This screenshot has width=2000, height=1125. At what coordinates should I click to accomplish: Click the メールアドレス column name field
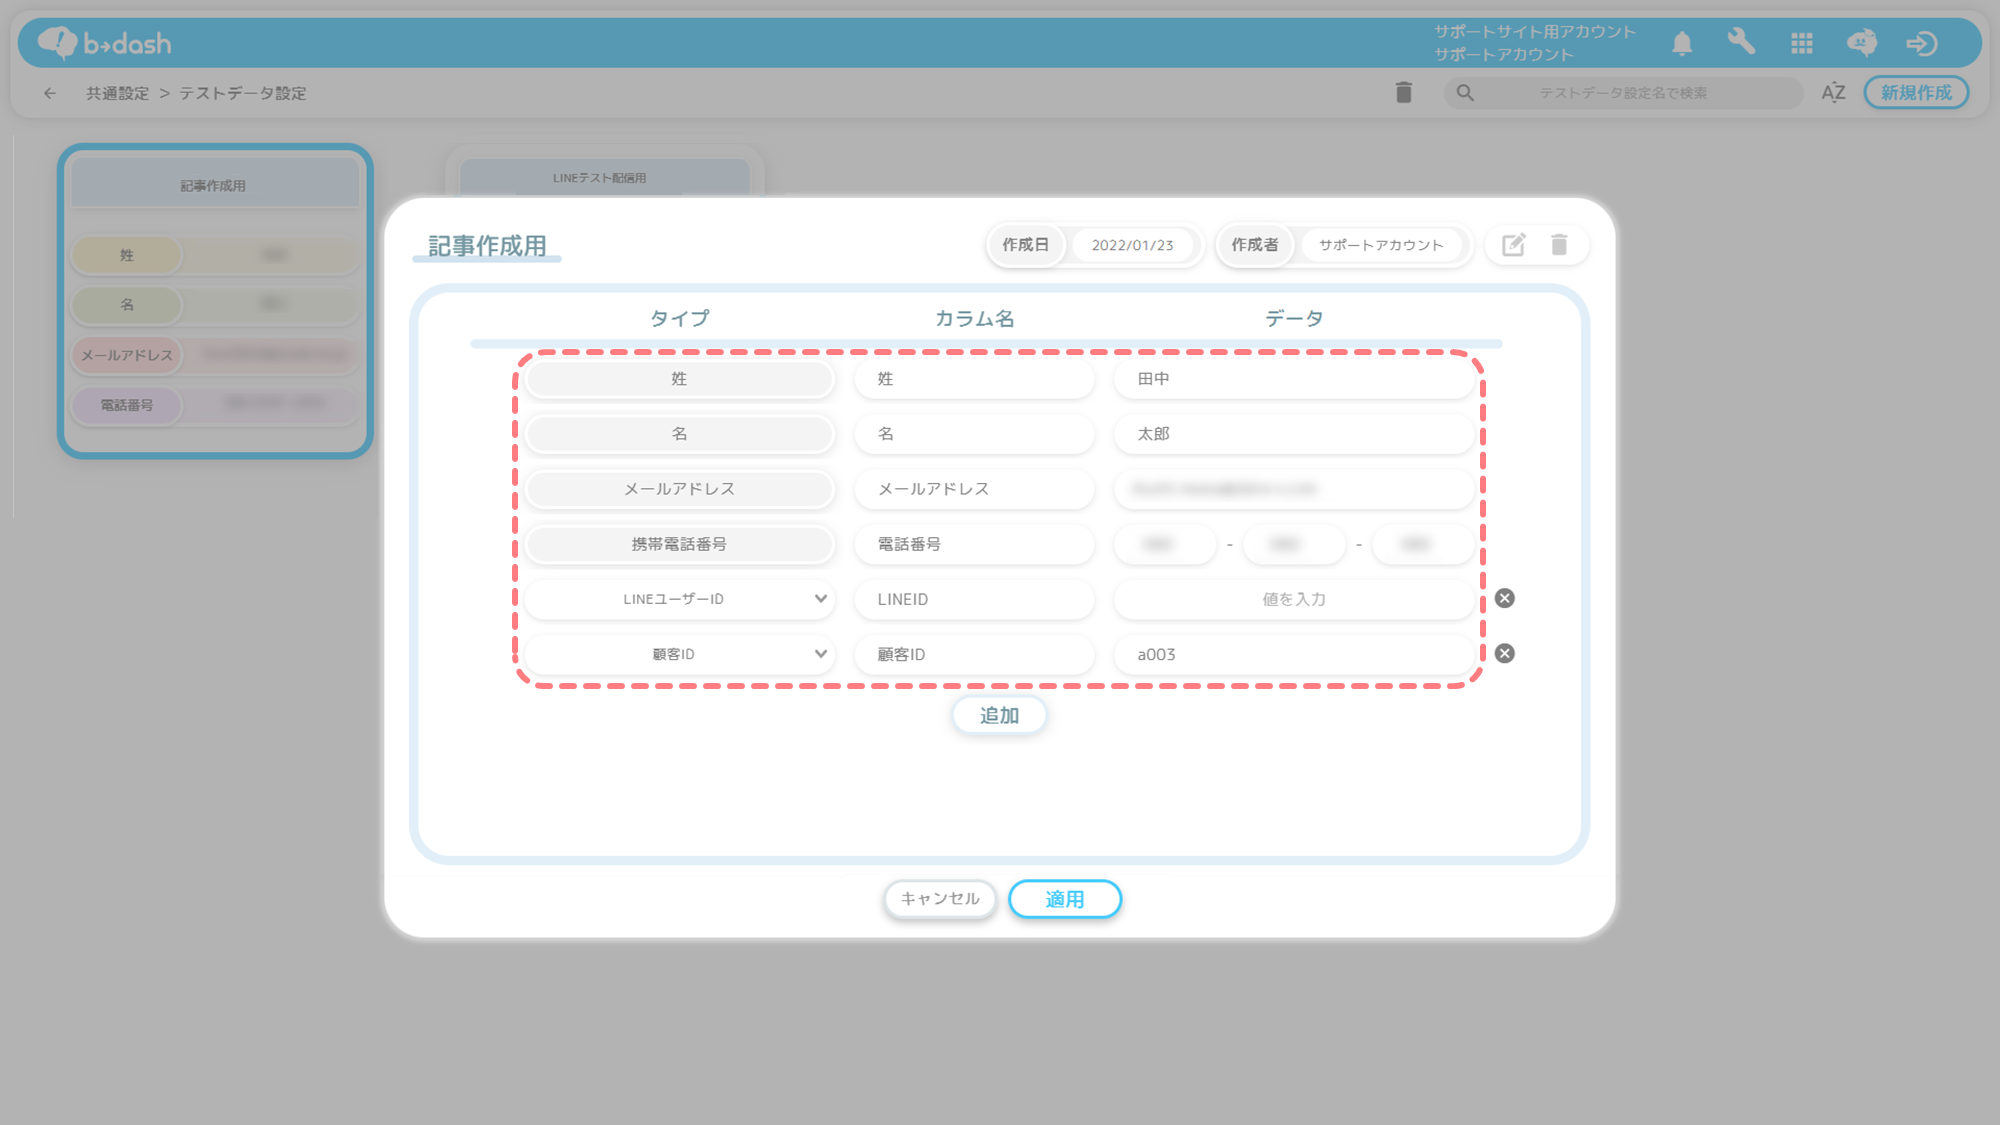(x=974, y=489)
